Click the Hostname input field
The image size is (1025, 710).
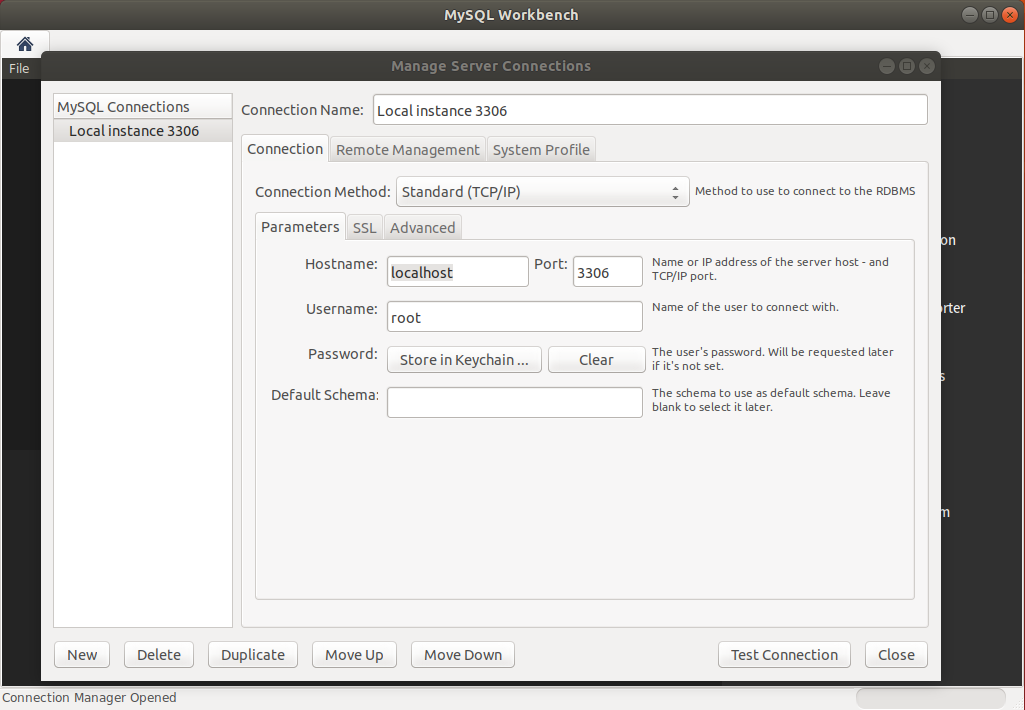click(x=457, y=272)
